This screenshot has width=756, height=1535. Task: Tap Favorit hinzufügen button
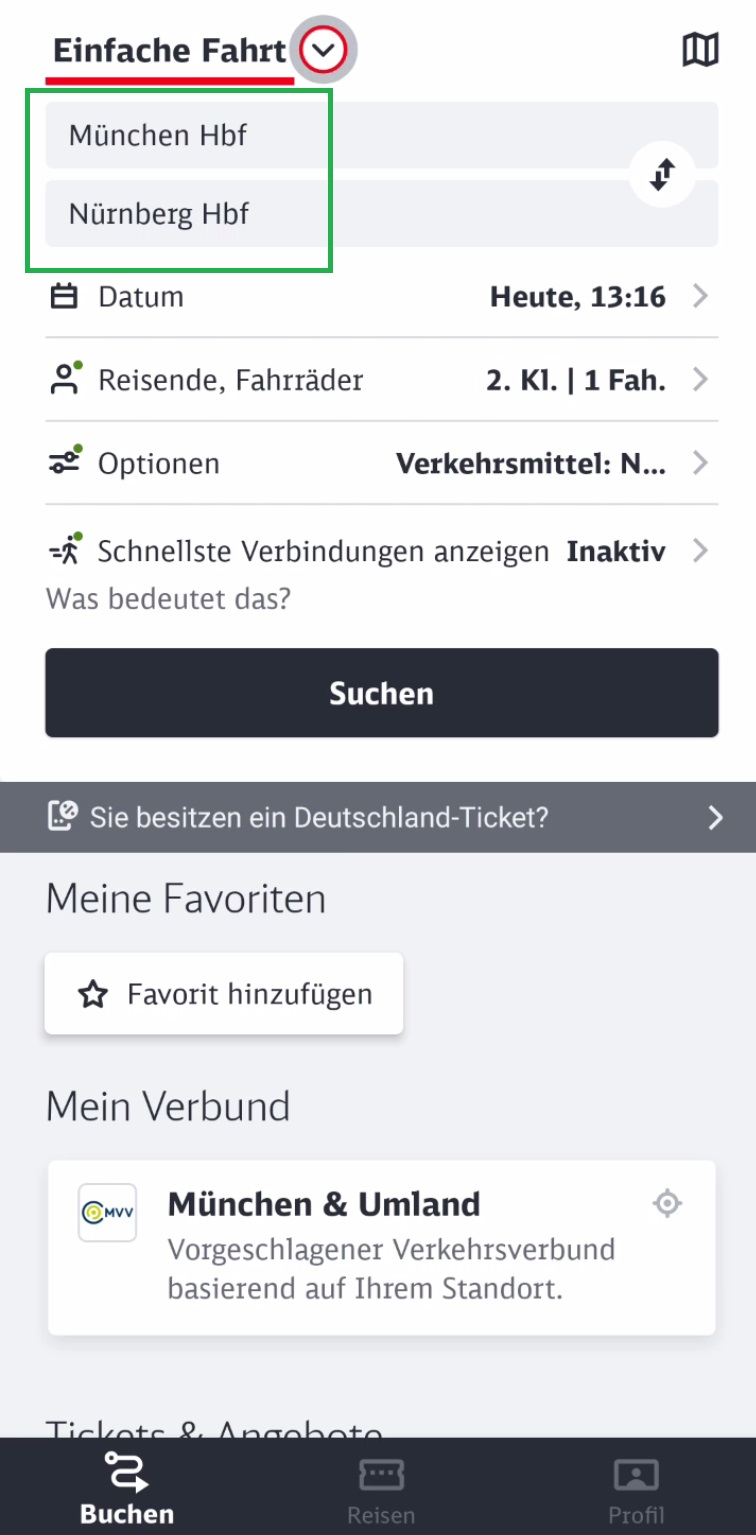pyautogui.click(x=224, y=993)
